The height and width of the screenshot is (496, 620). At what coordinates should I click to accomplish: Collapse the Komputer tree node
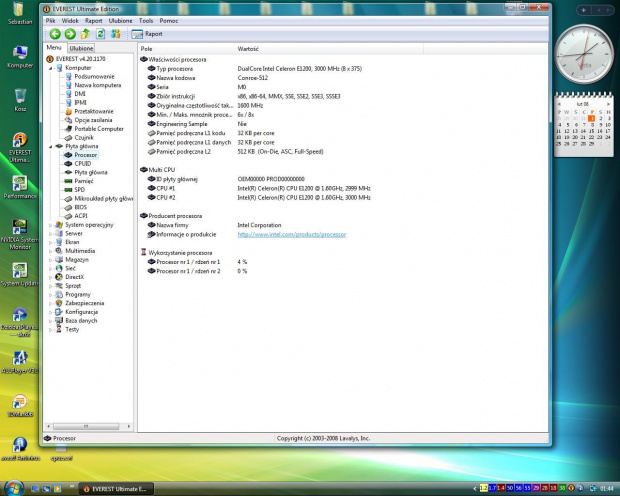coord(51,68)
